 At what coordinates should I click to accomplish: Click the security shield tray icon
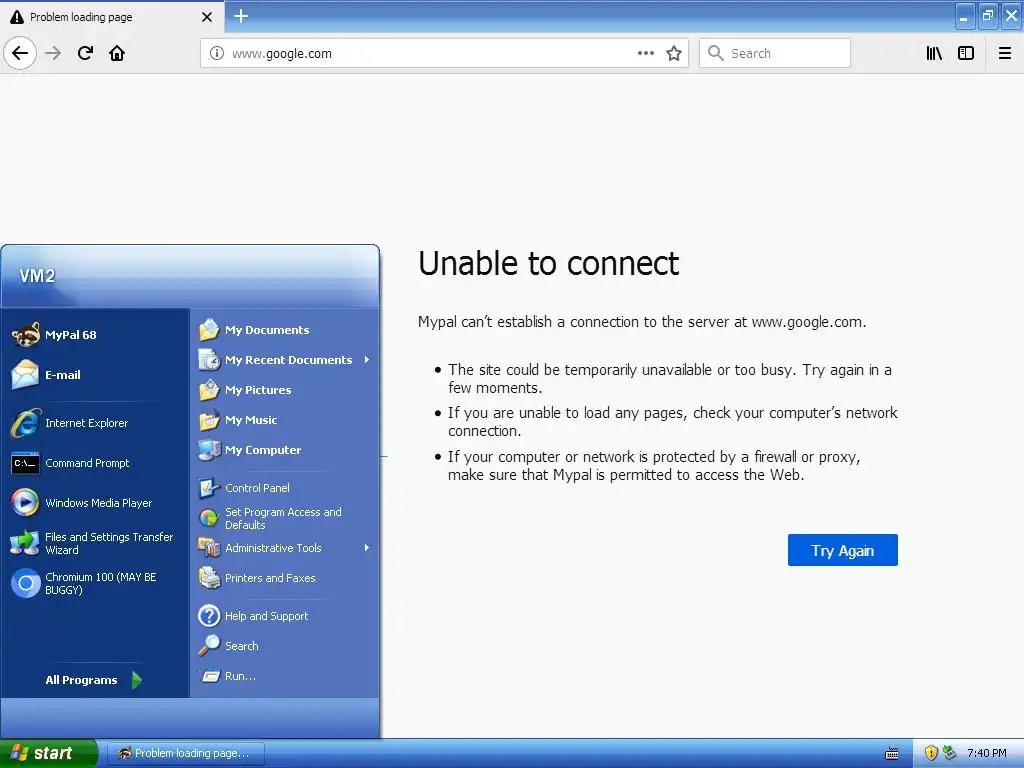[931, 753]
